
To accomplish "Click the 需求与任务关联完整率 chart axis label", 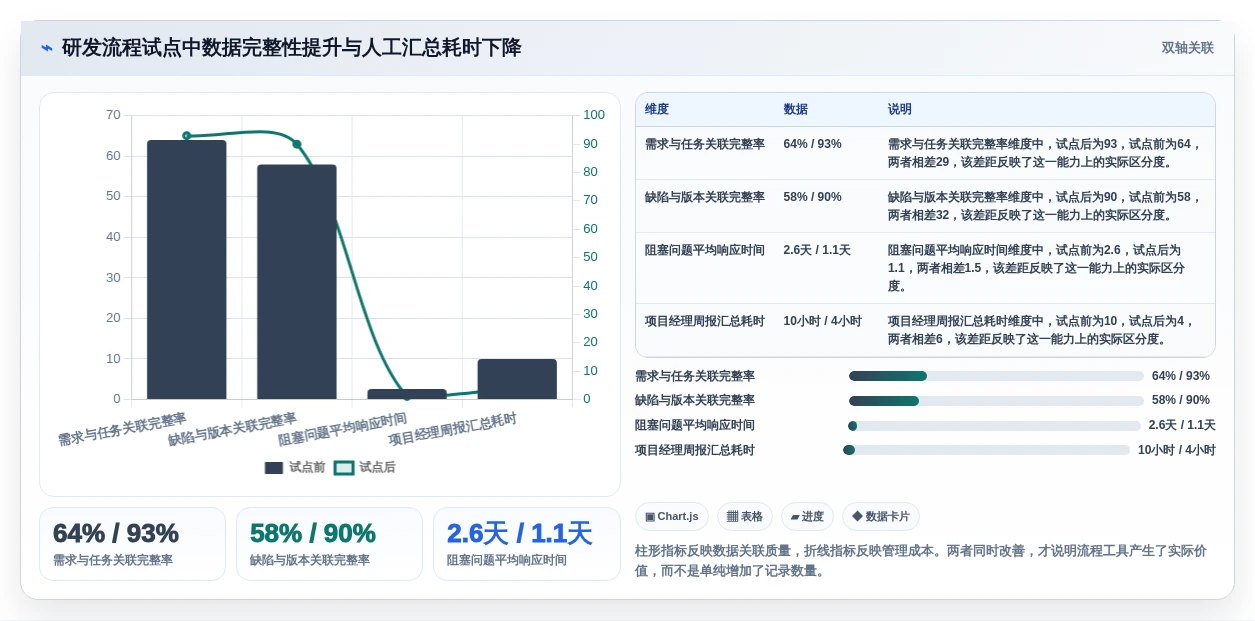I will [122, 429].
